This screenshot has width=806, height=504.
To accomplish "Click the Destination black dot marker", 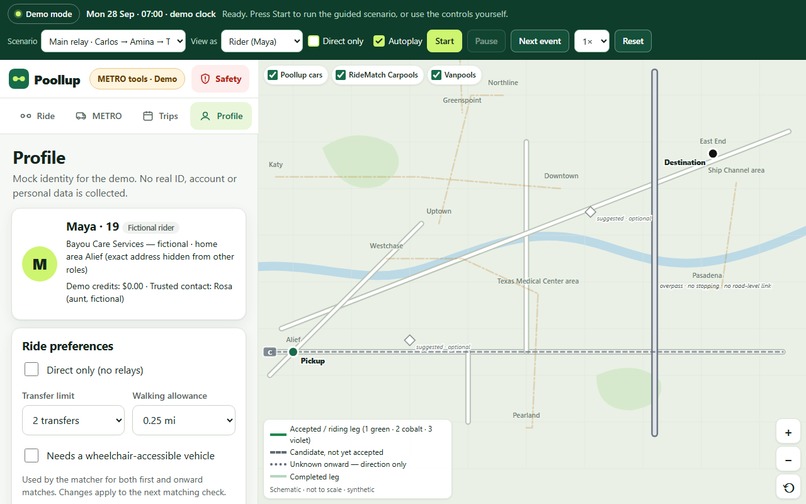I will [x=713, y=153].
